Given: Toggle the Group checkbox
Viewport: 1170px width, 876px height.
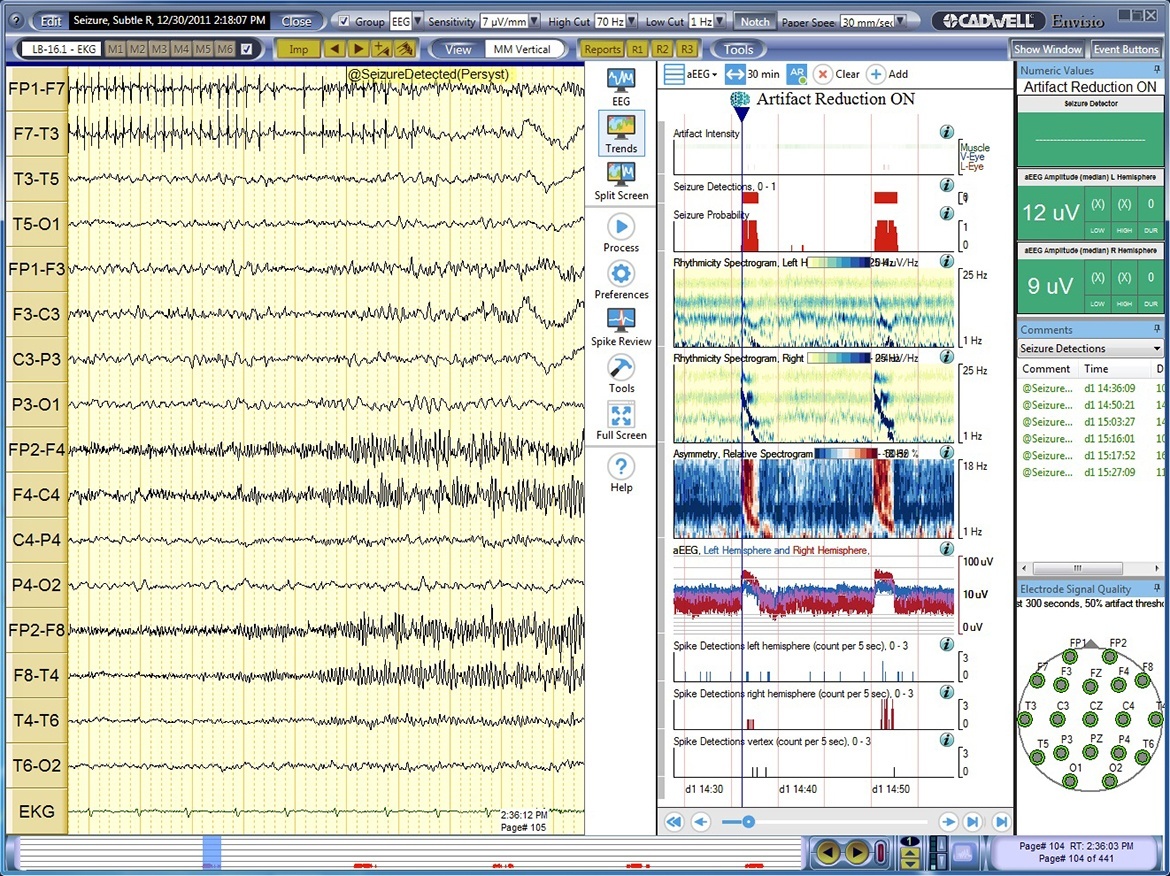Looking at the screenshot, I should [344, 22].
